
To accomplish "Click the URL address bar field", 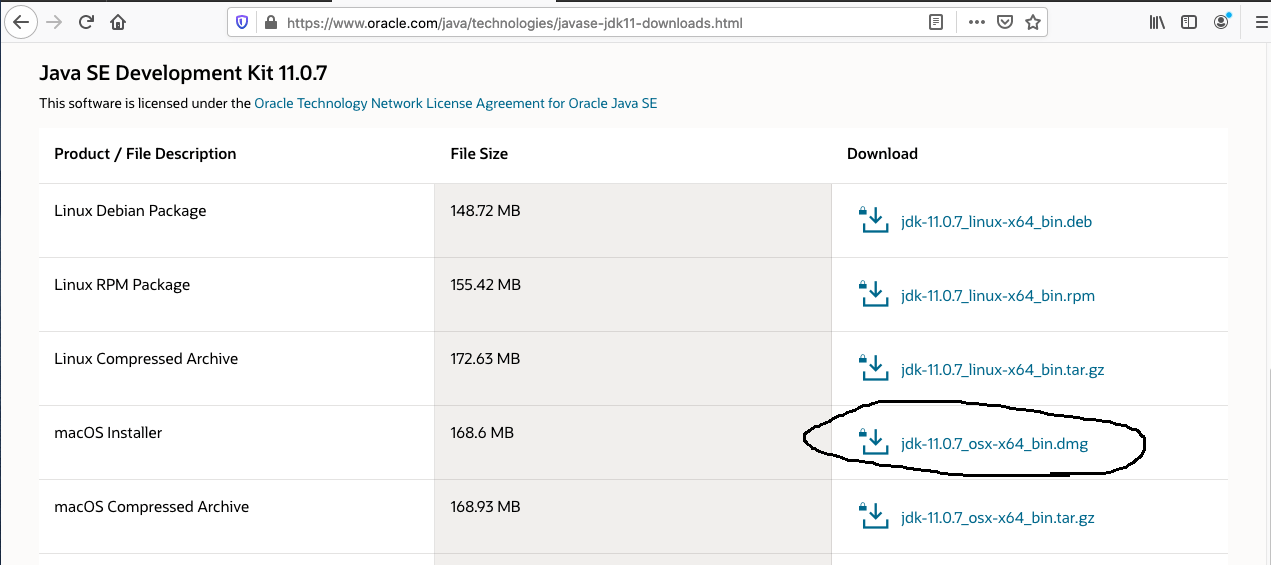I will (x=600, y=21).
